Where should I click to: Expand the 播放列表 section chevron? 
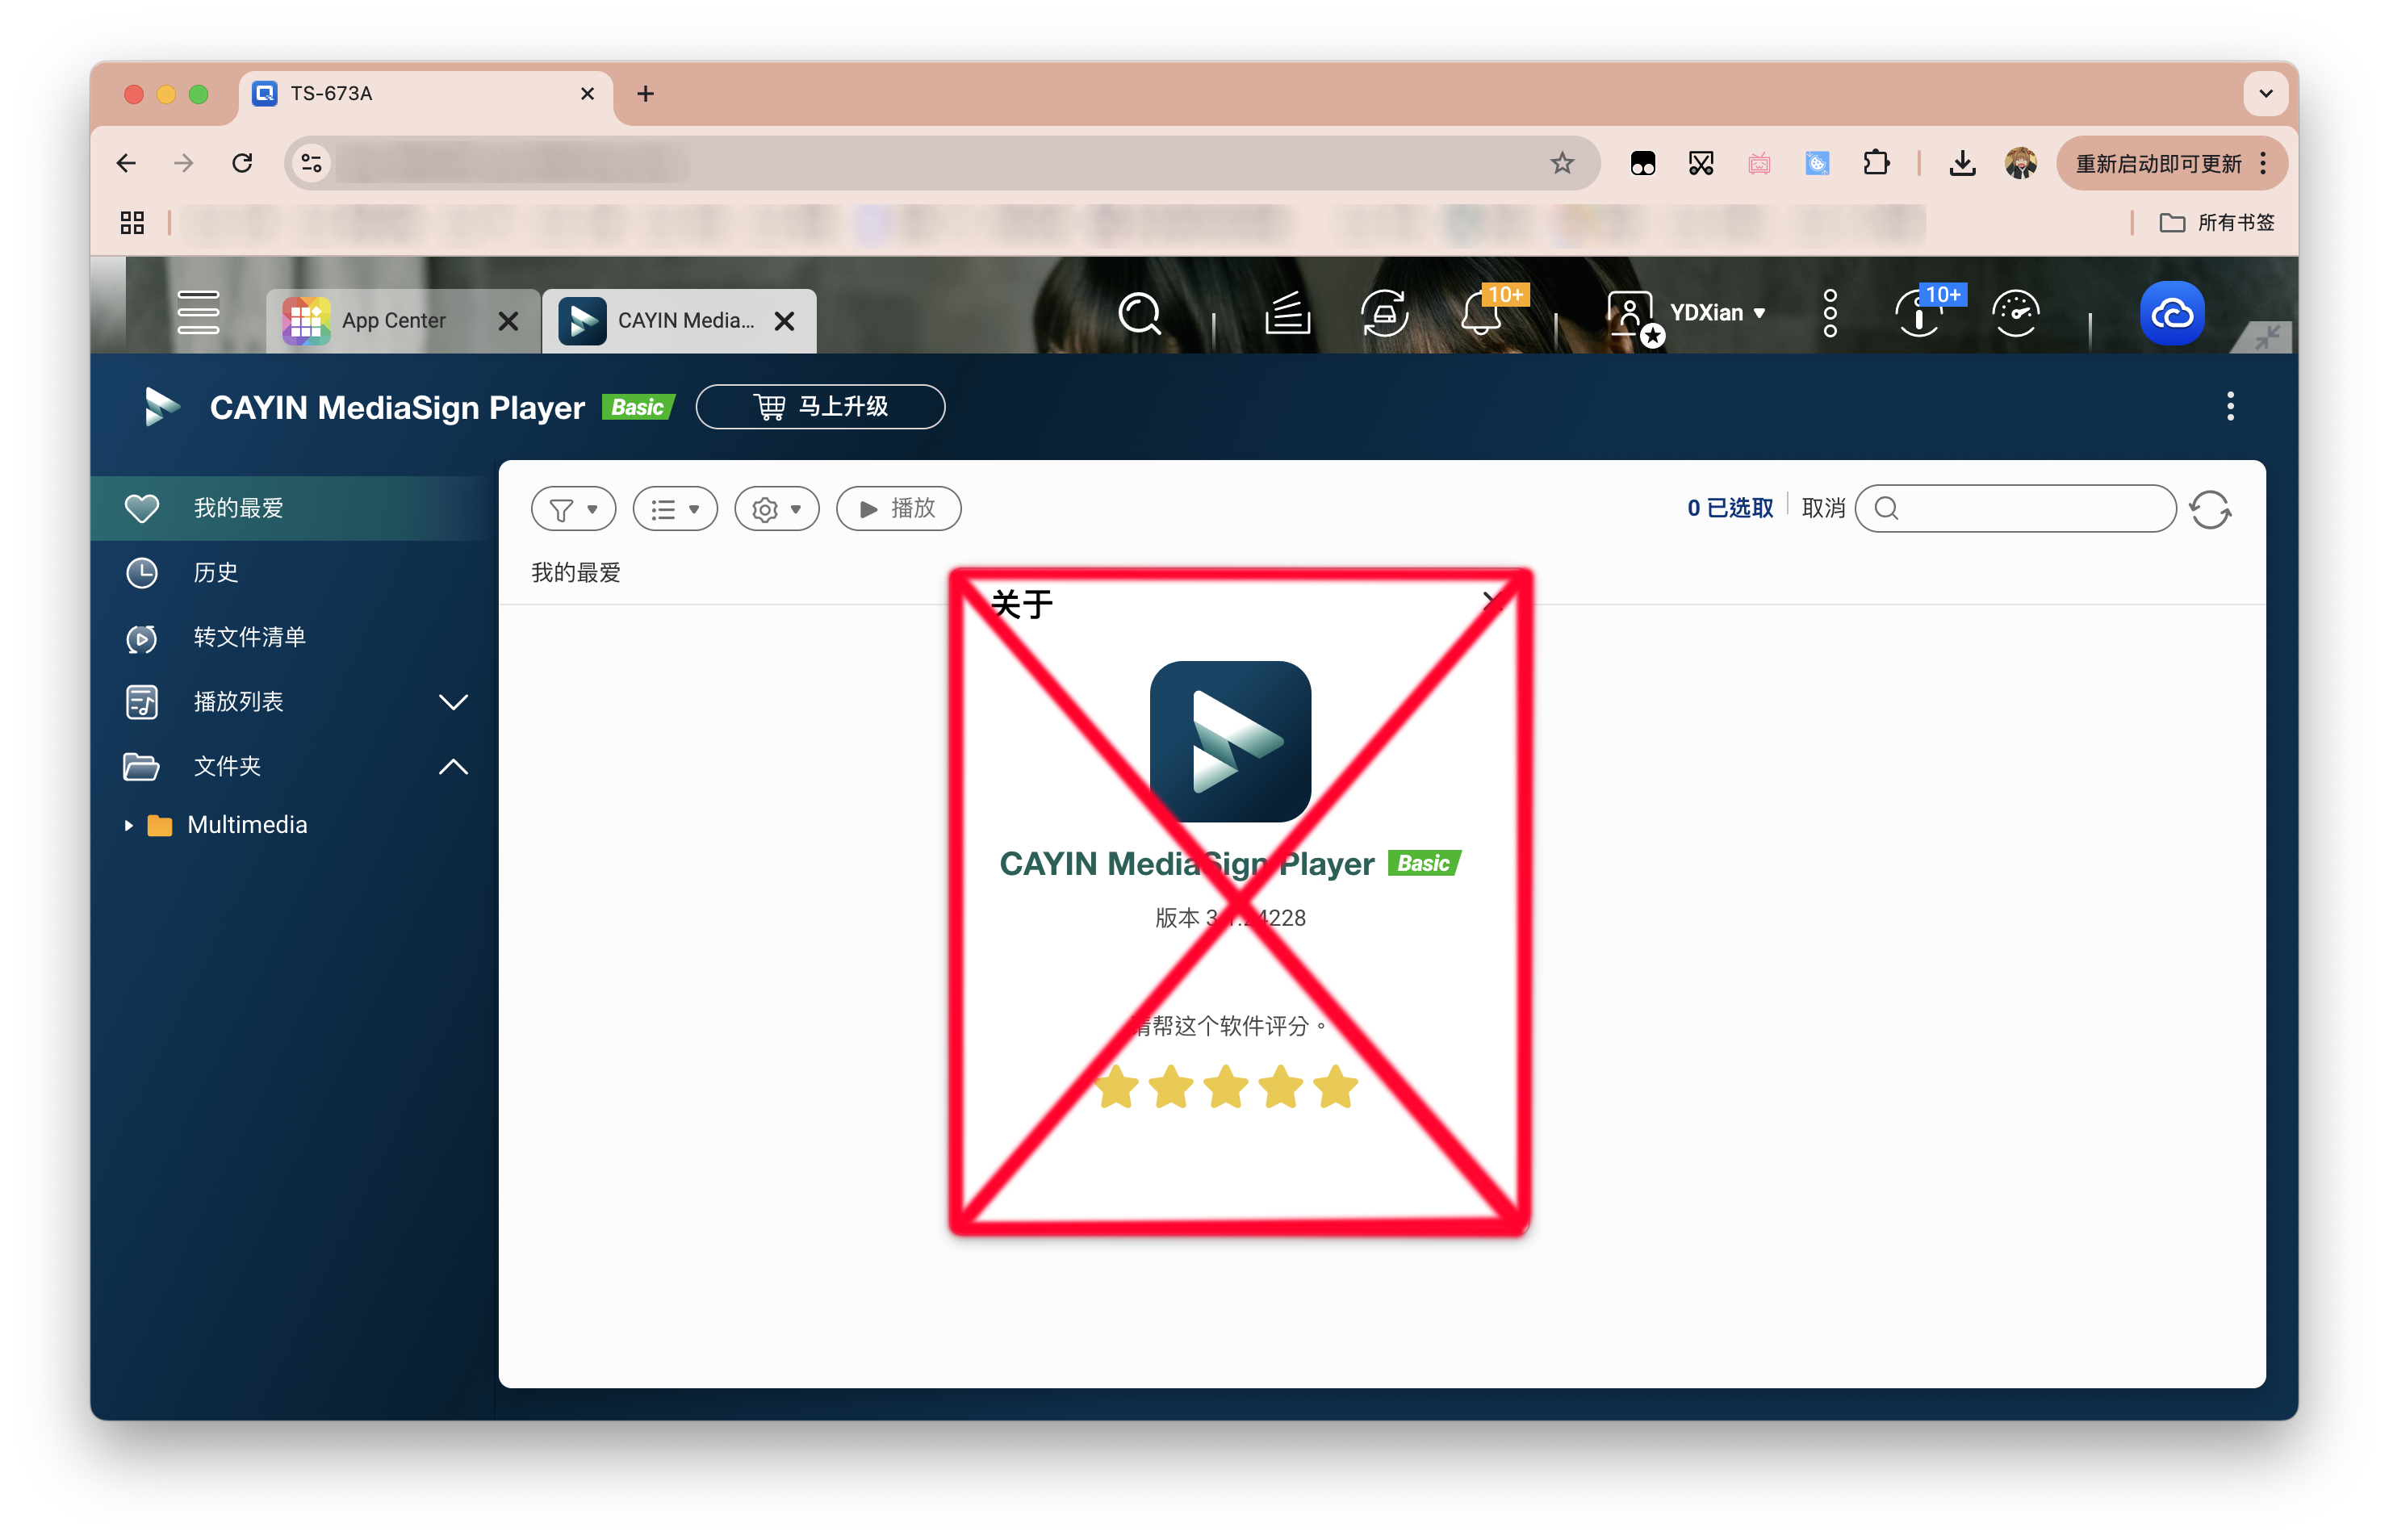click(454, 702)
